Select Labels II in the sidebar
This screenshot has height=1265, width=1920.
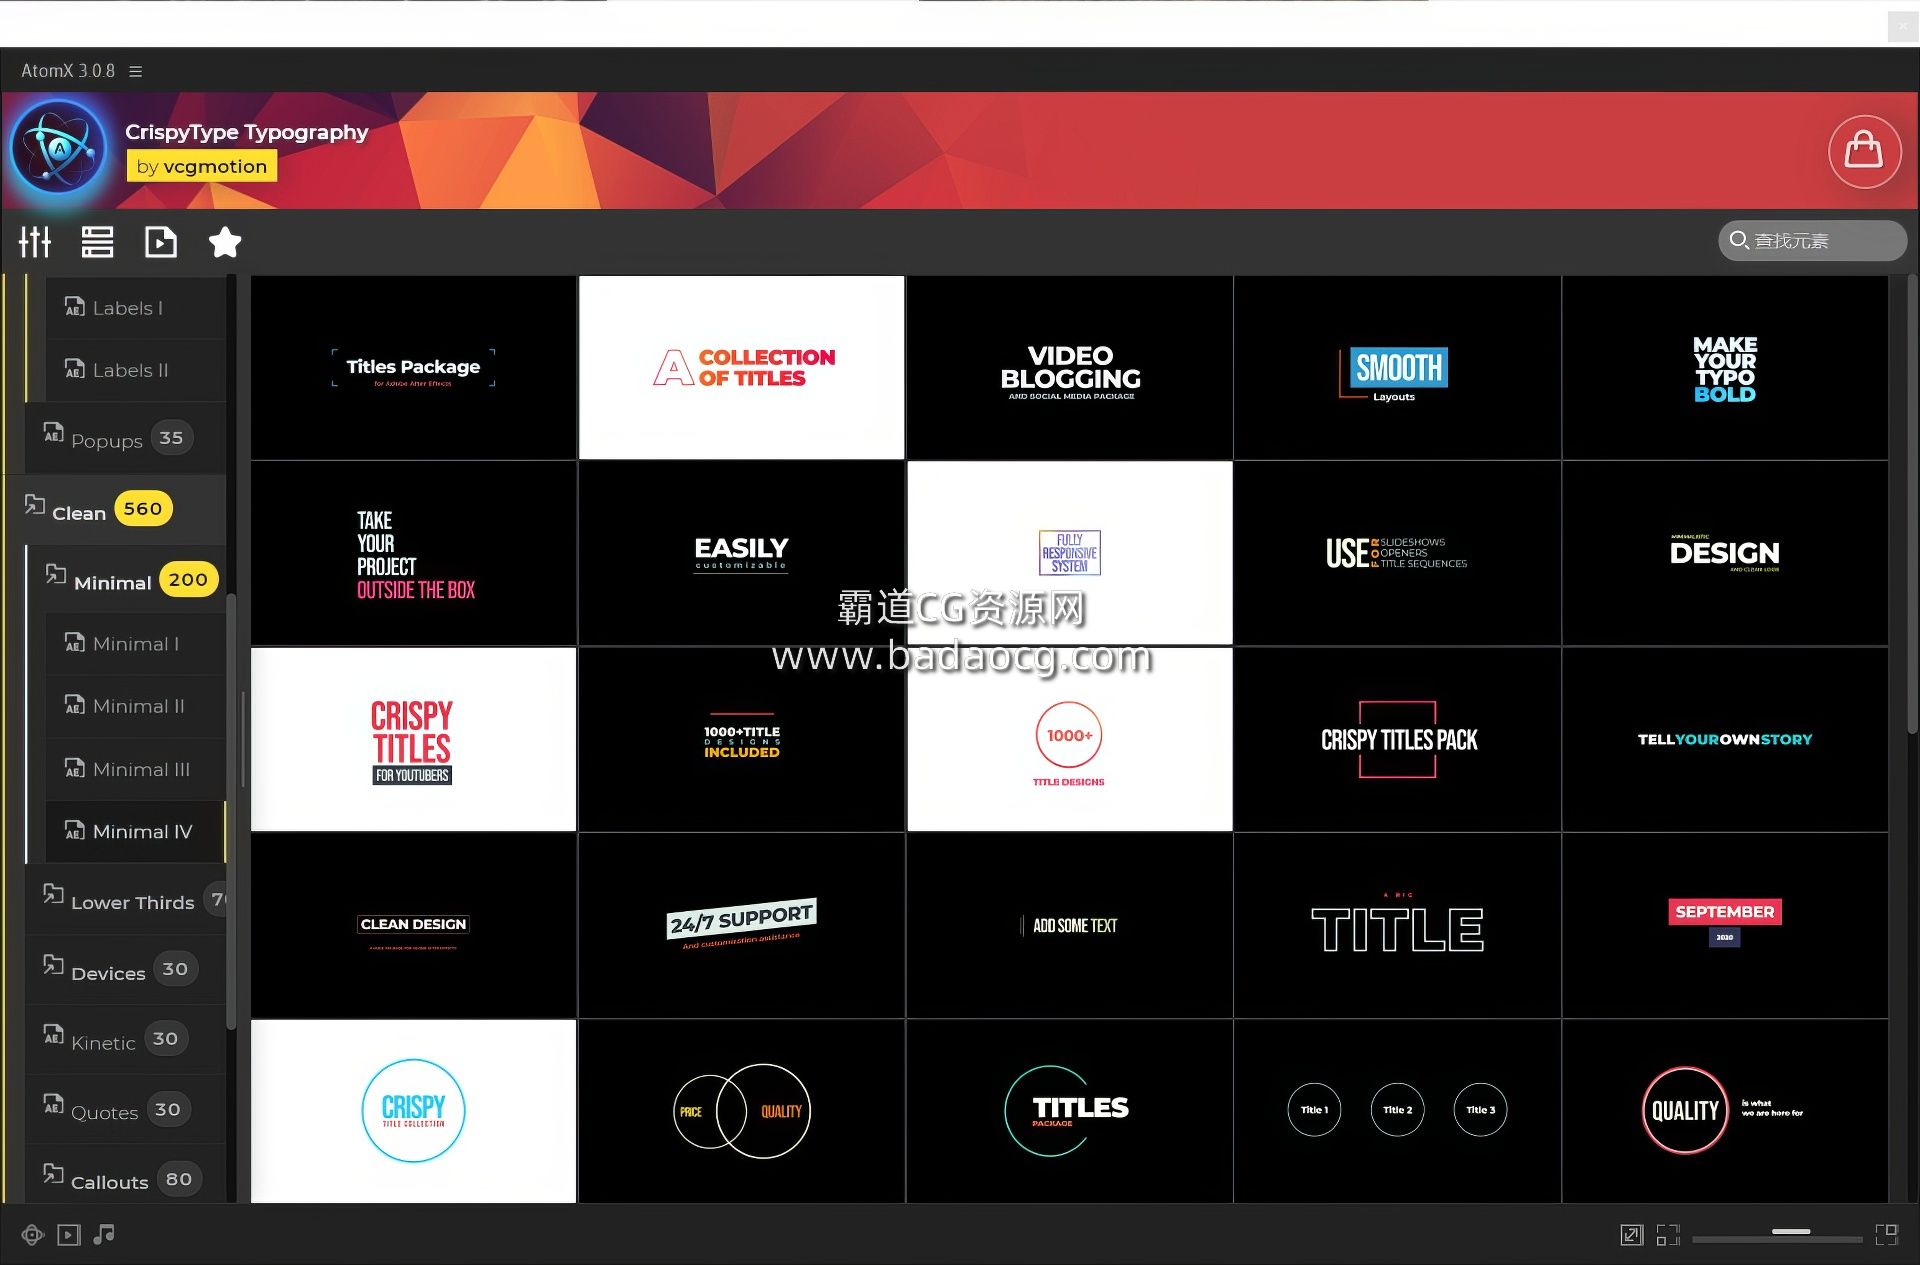click(x=136, y=370)
